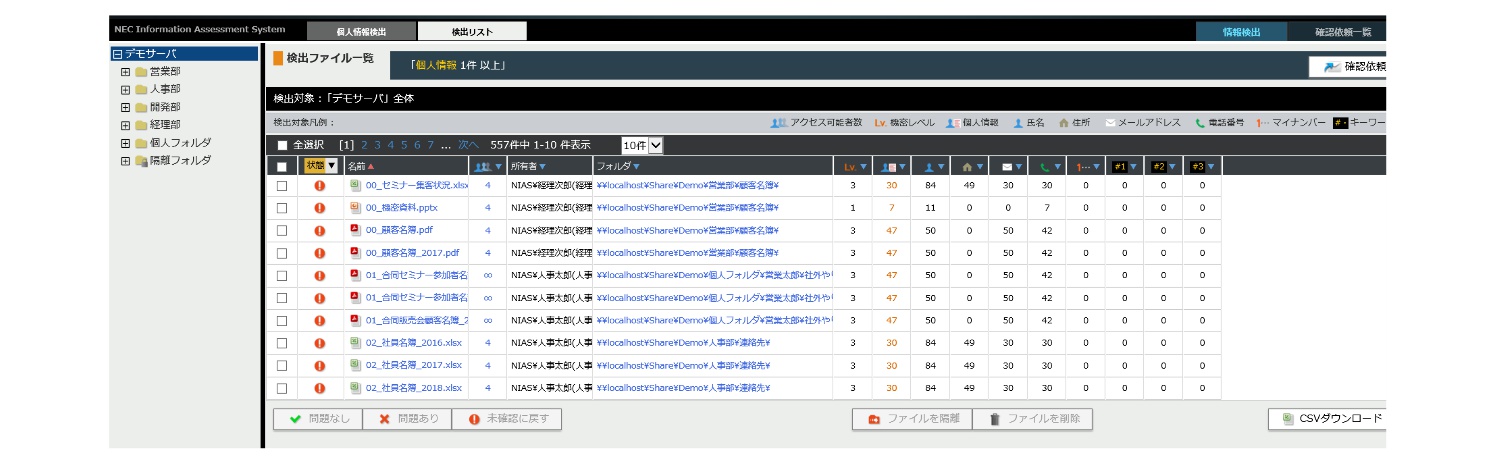The height and width of the screenshot is (460, 1500).
Task: Click the 電話番号 phone legend icon
Action: (x=1200, y=123)
